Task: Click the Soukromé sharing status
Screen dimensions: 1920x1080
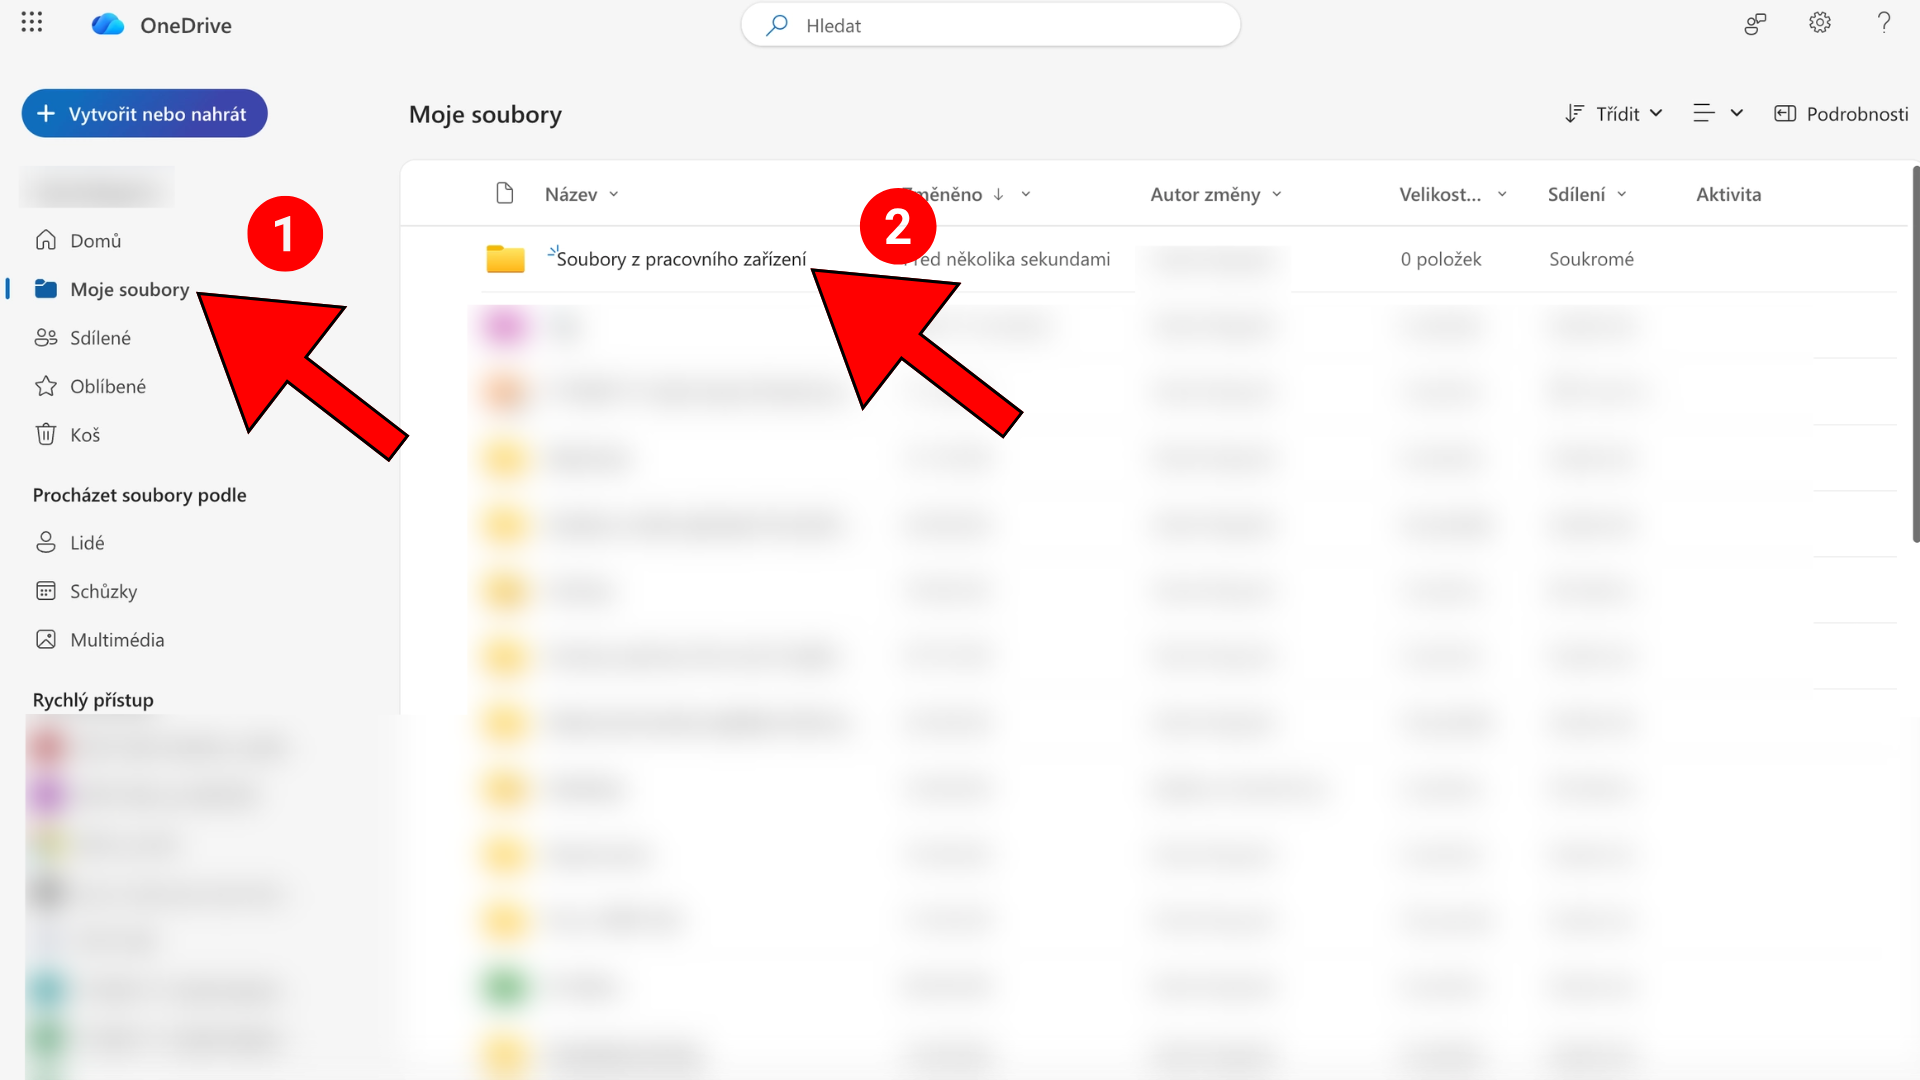Action: coord(1591,260)
